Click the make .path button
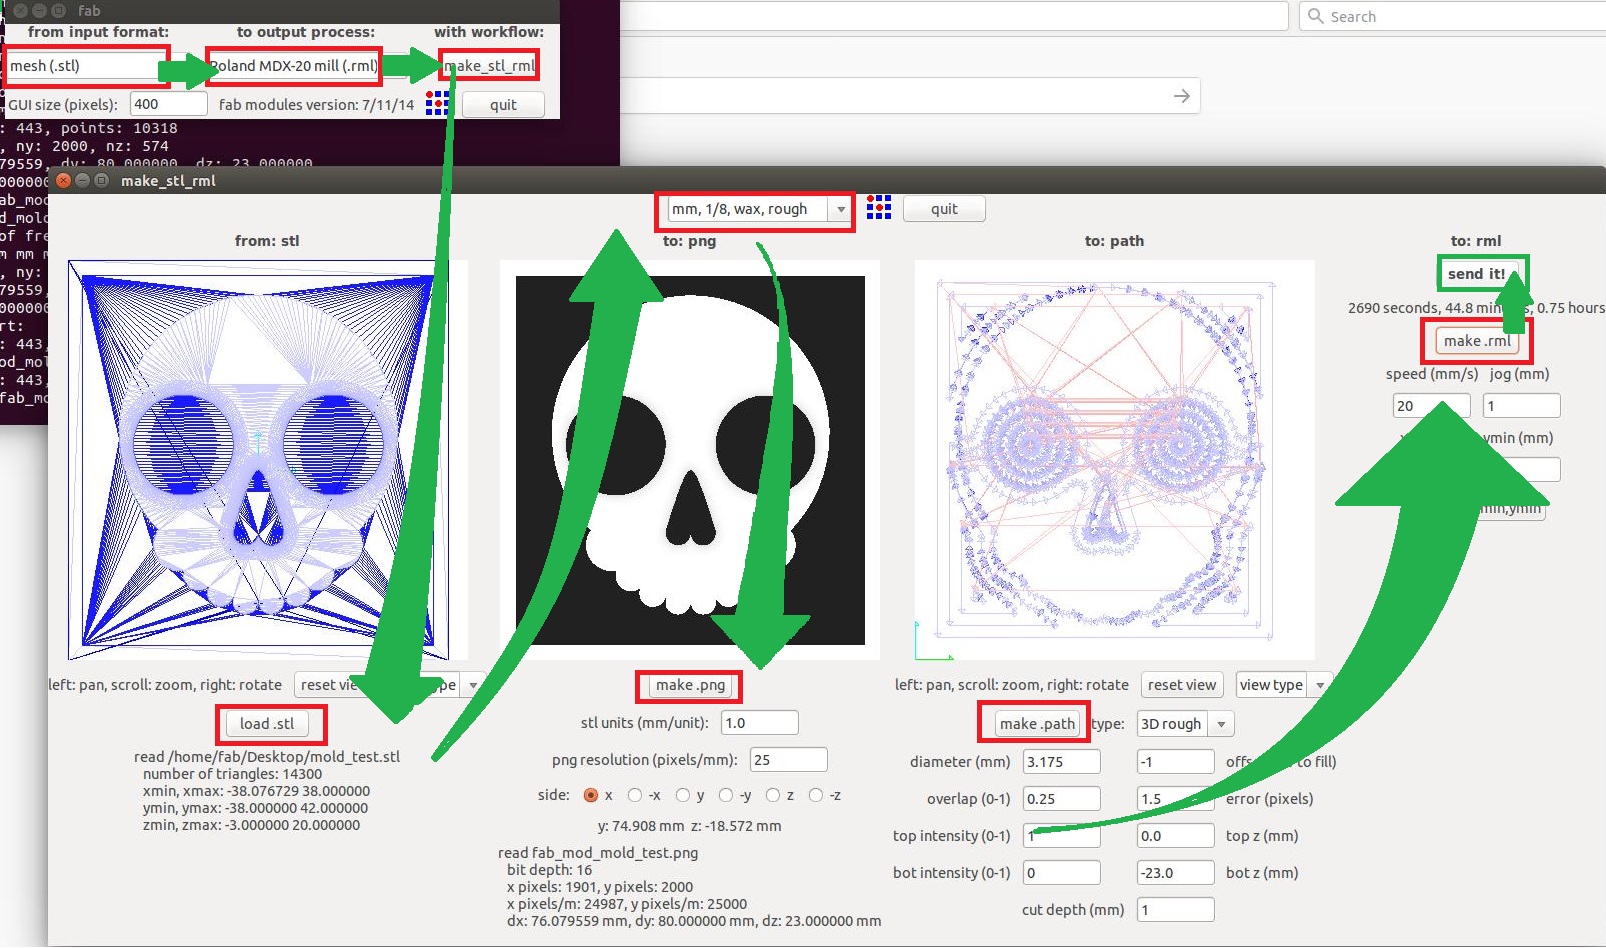The image size is (1606, 948). 1037,724
